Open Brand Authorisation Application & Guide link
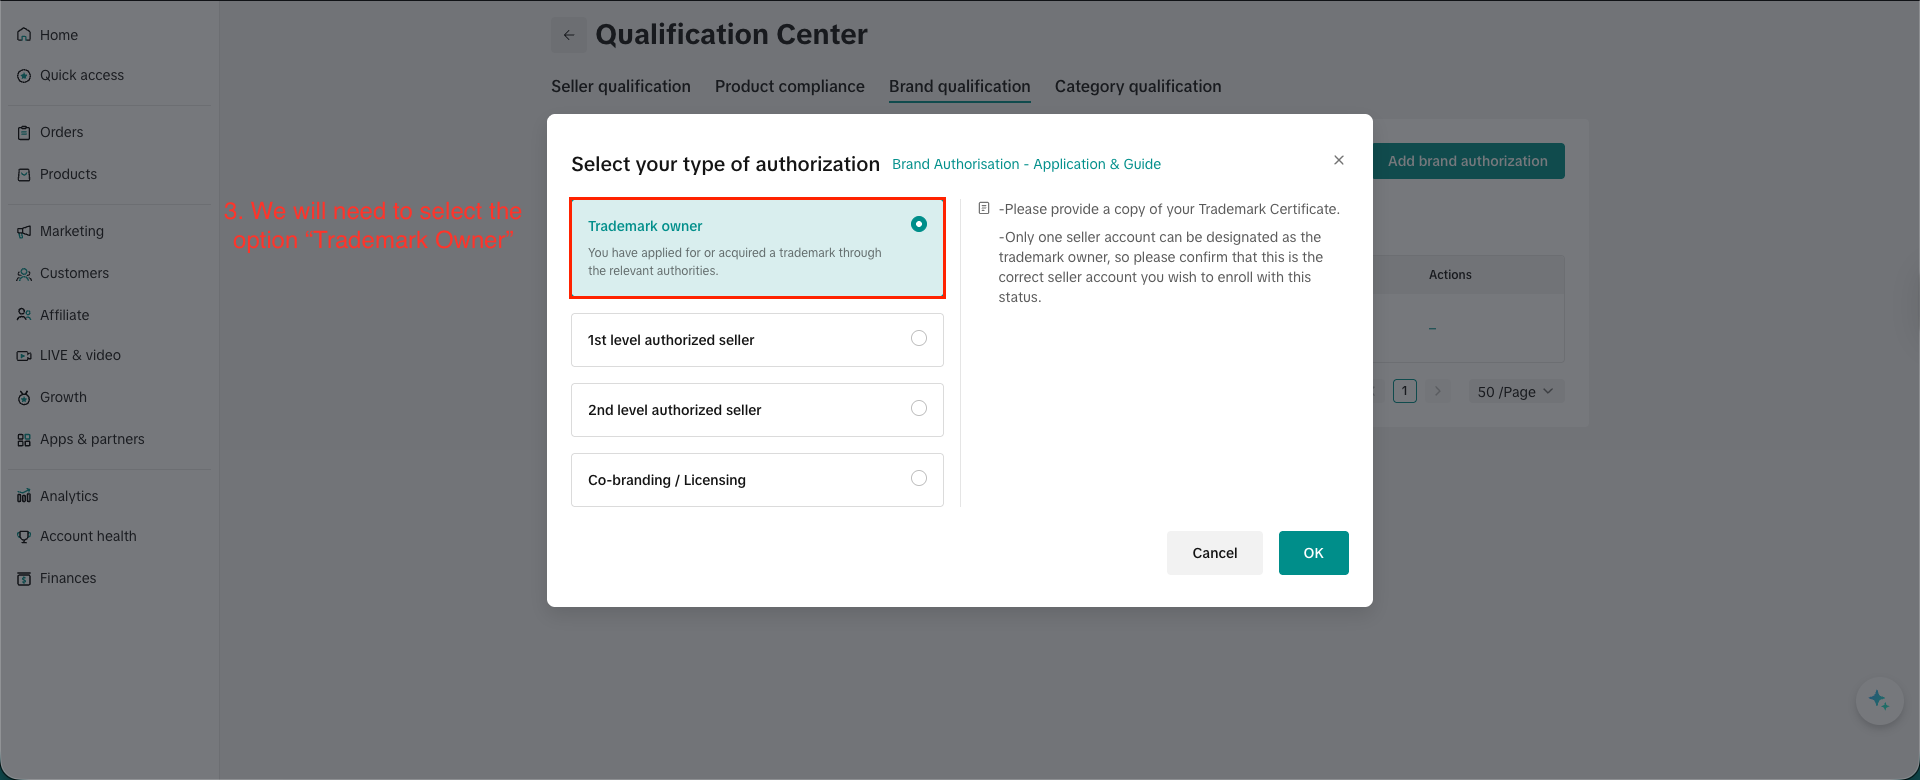 1026,164
